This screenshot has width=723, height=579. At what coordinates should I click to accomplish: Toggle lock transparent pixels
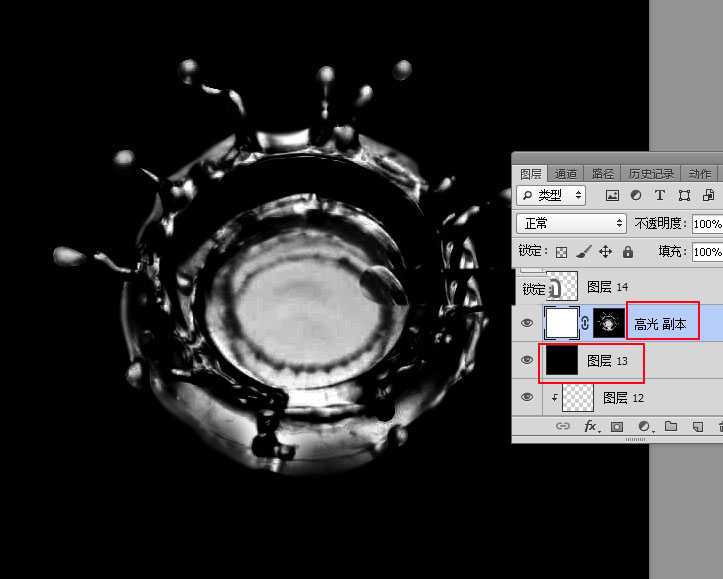(x=561, y=252)
